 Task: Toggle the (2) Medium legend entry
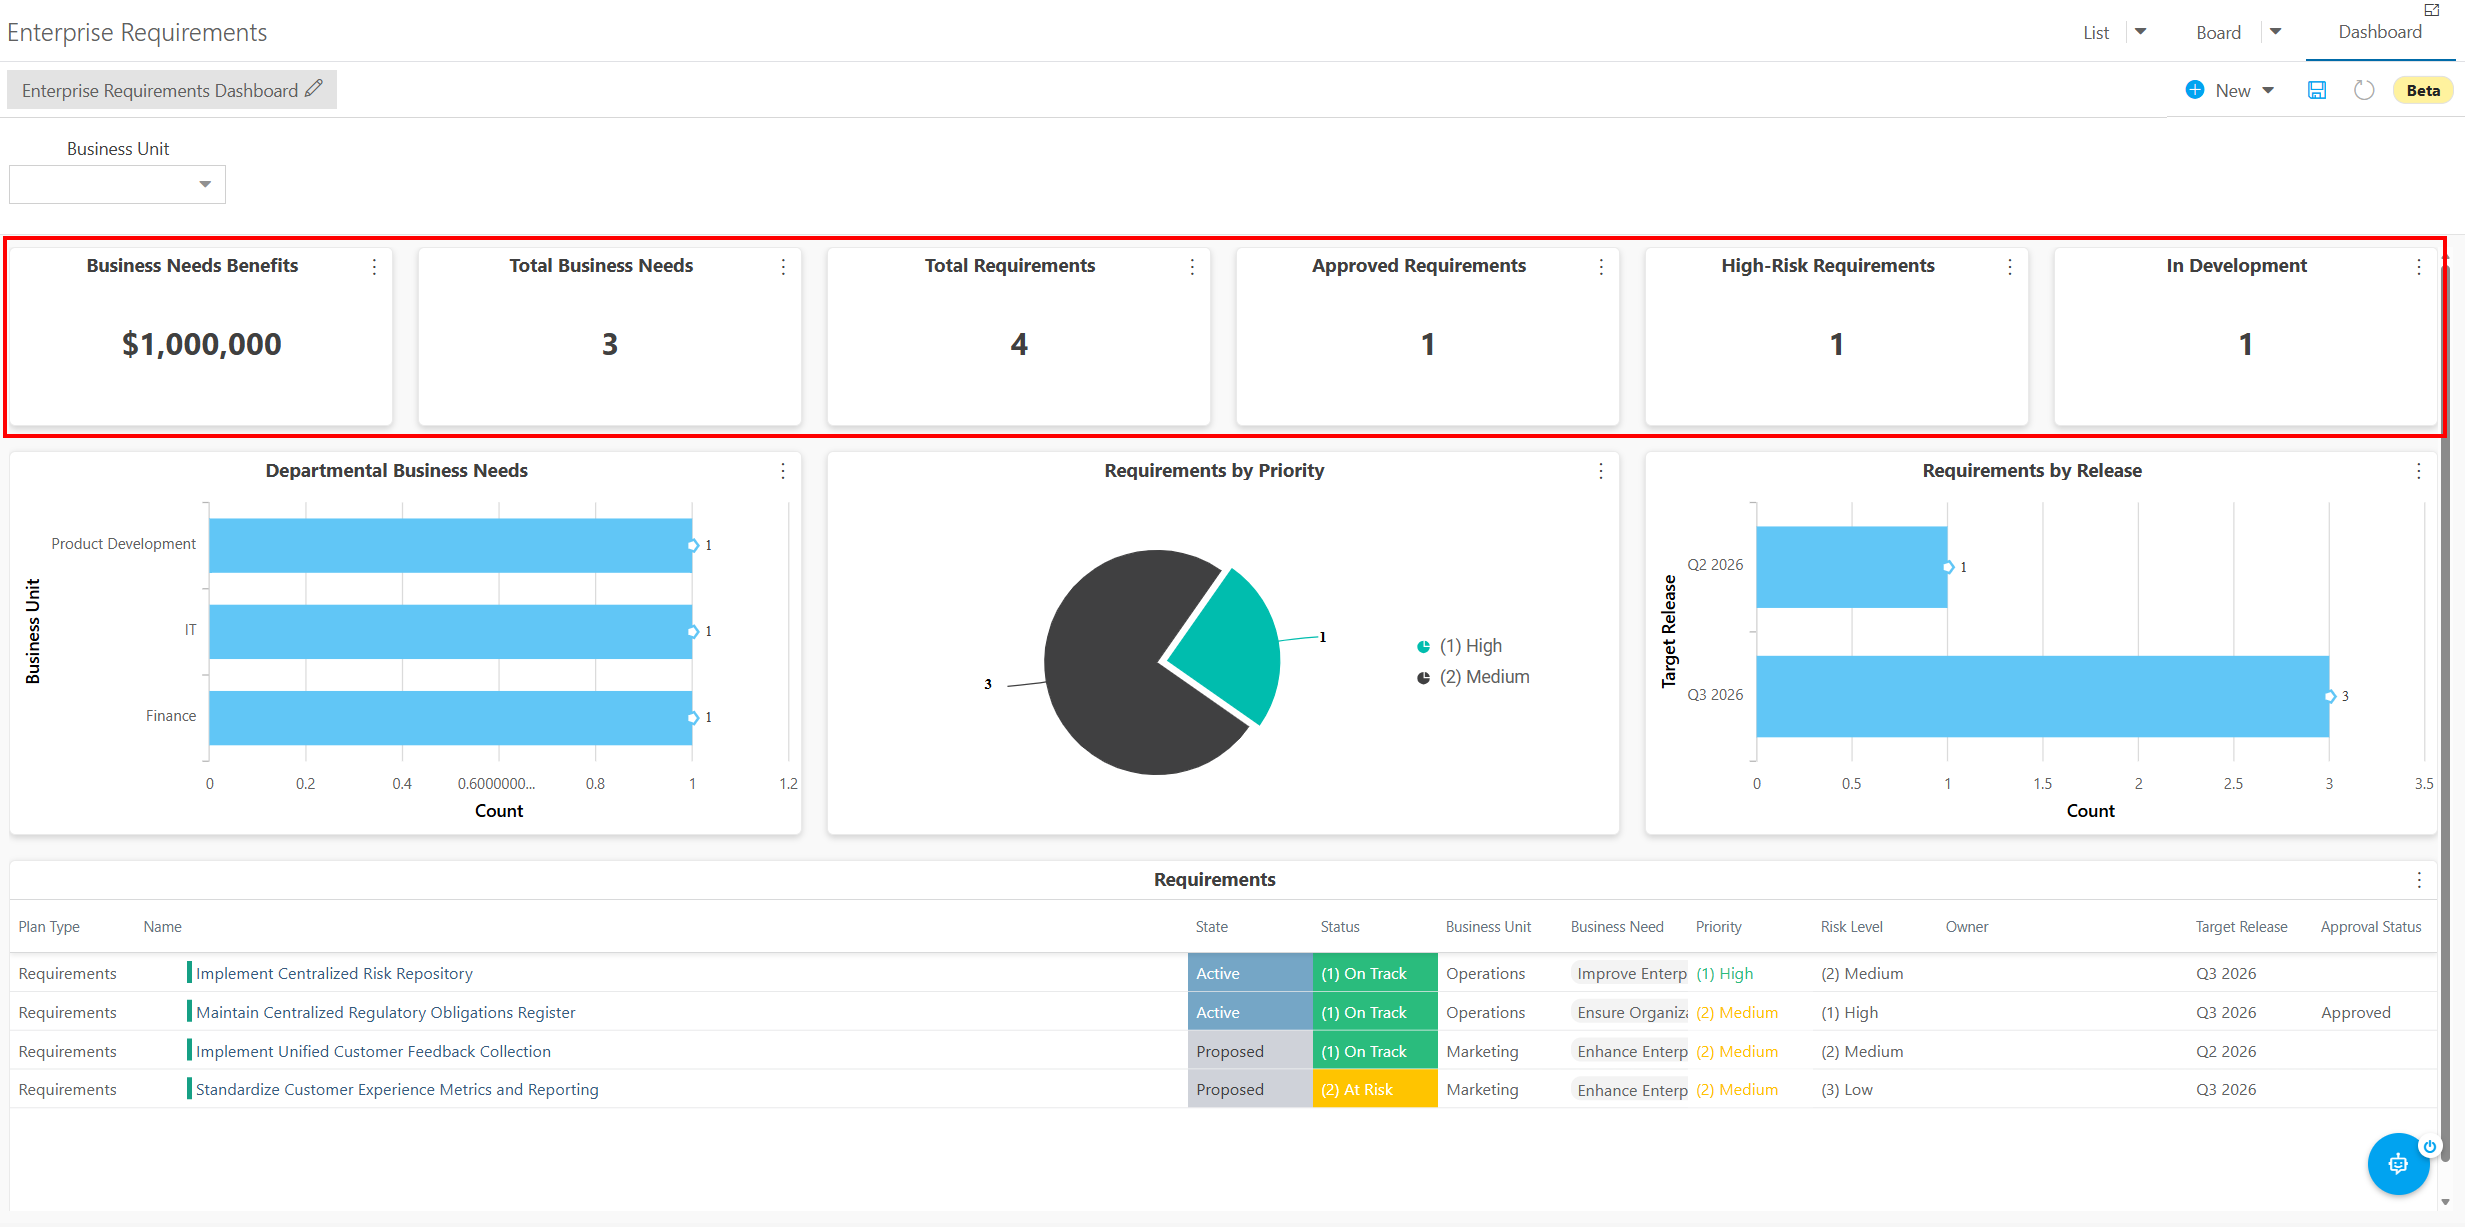click(x=1473, y=677)
